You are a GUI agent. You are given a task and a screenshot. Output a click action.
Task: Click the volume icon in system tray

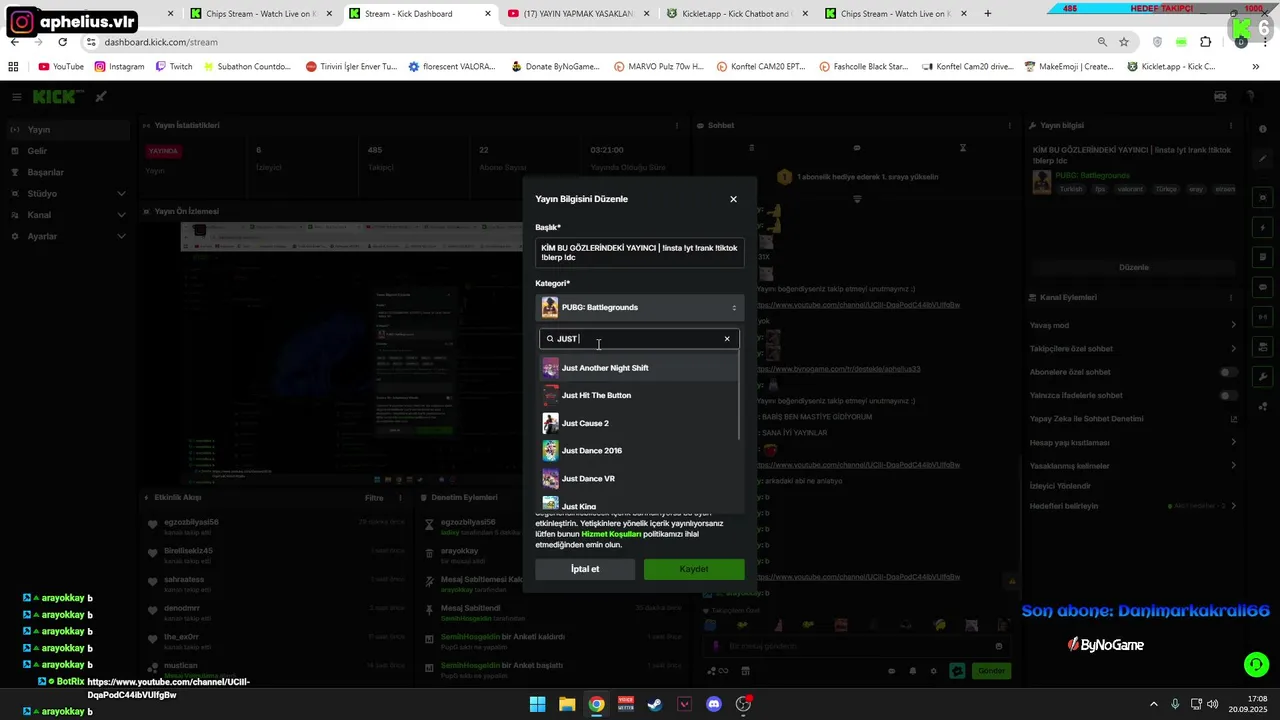(x=1212, y=704)
